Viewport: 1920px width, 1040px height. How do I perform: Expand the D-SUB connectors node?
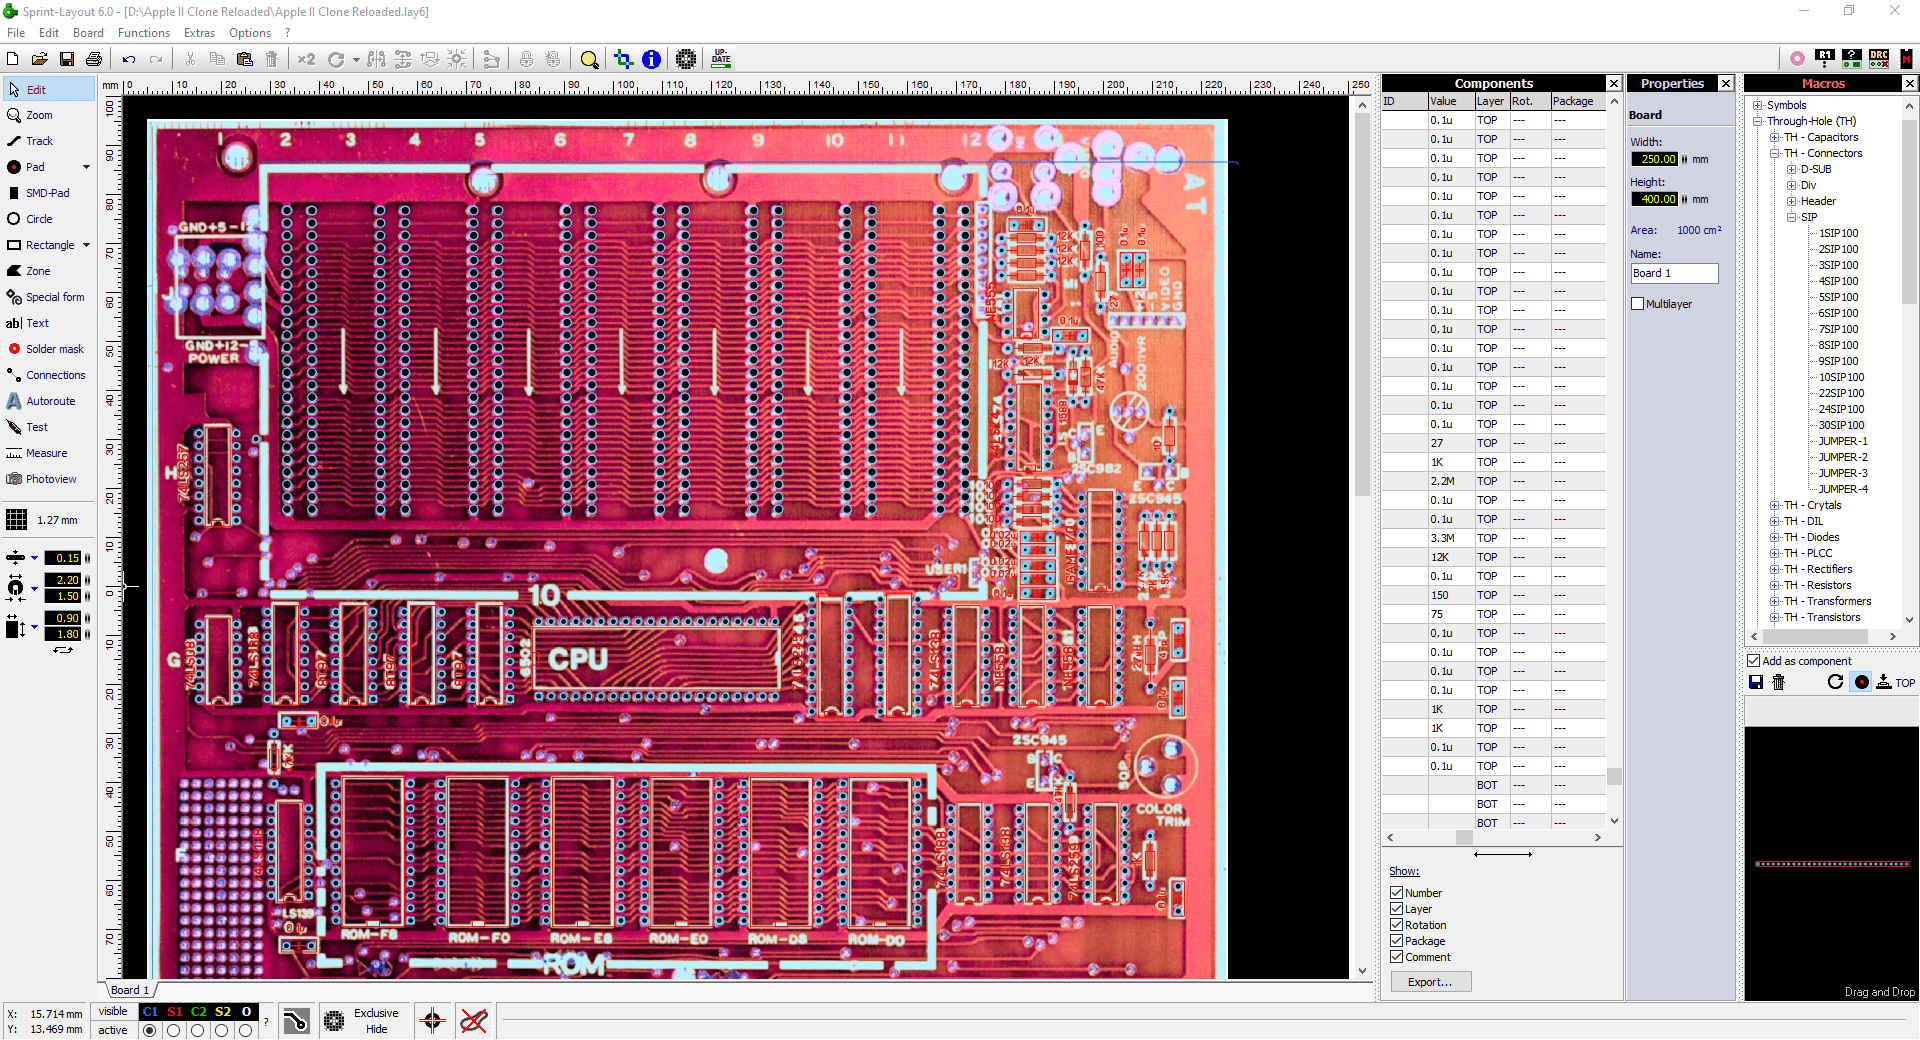(x=1791, y=169)
